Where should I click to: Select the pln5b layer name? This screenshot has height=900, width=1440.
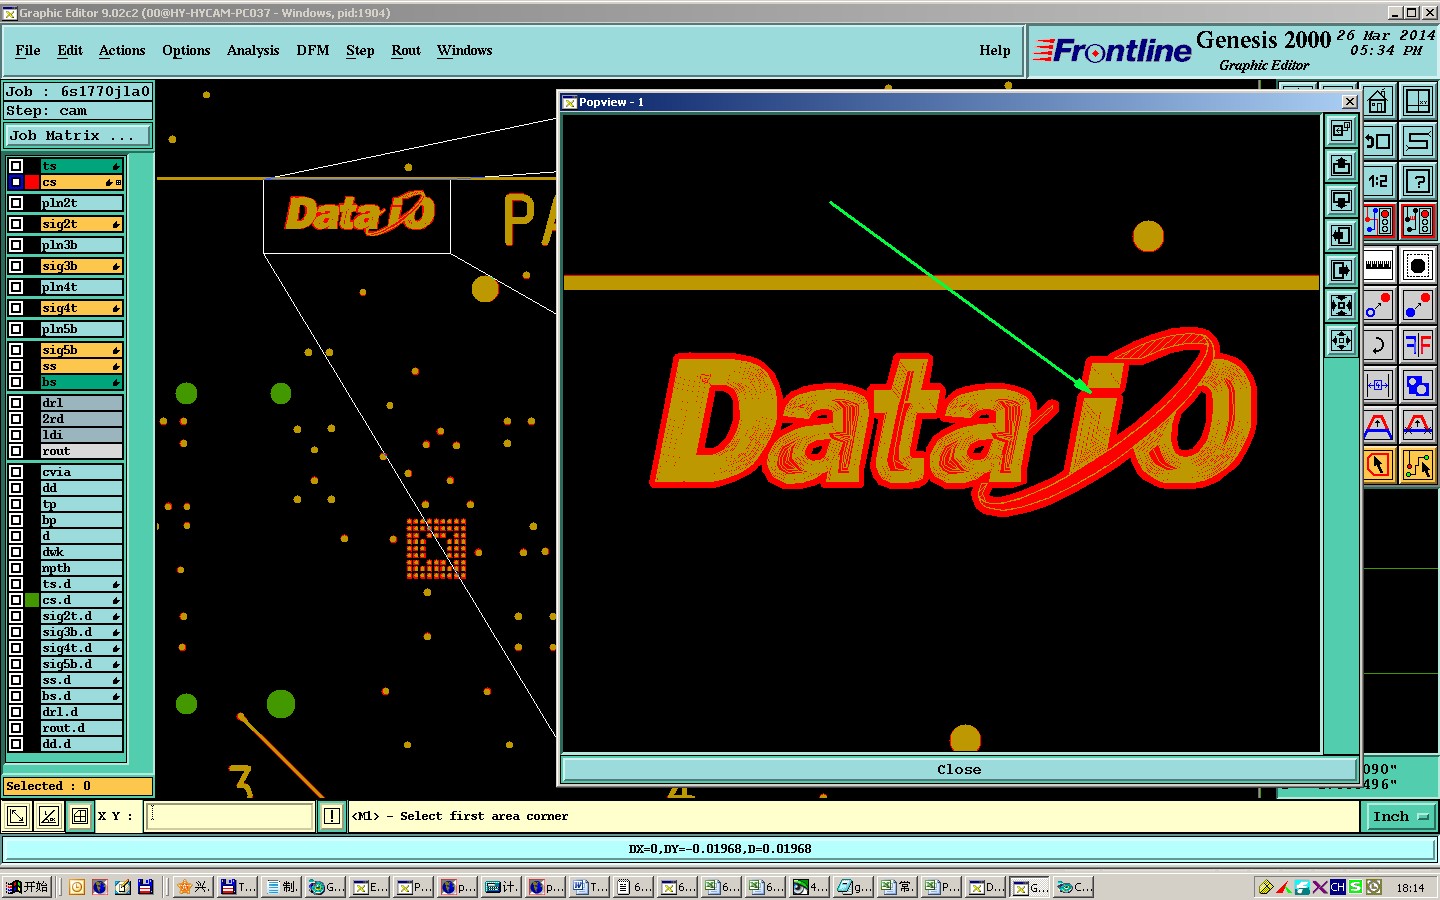[x=81, y=329]
